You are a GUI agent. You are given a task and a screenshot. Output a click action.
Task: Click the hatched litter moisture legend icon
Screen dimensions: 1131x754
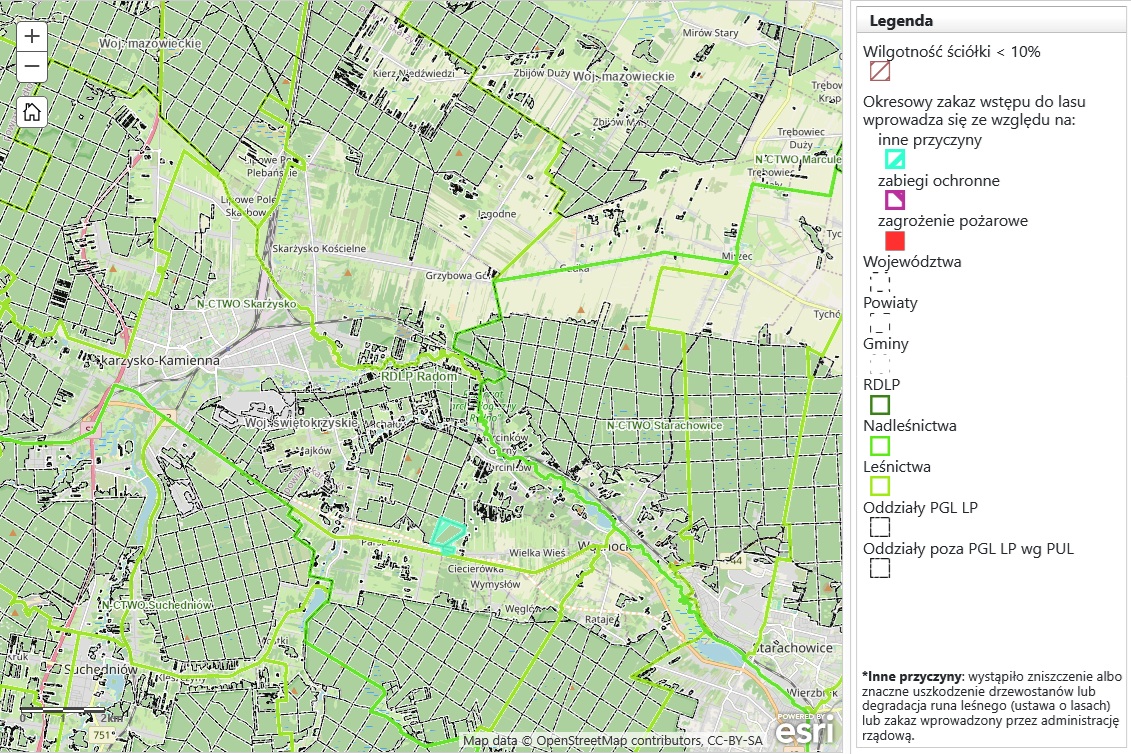click(880, 71)
